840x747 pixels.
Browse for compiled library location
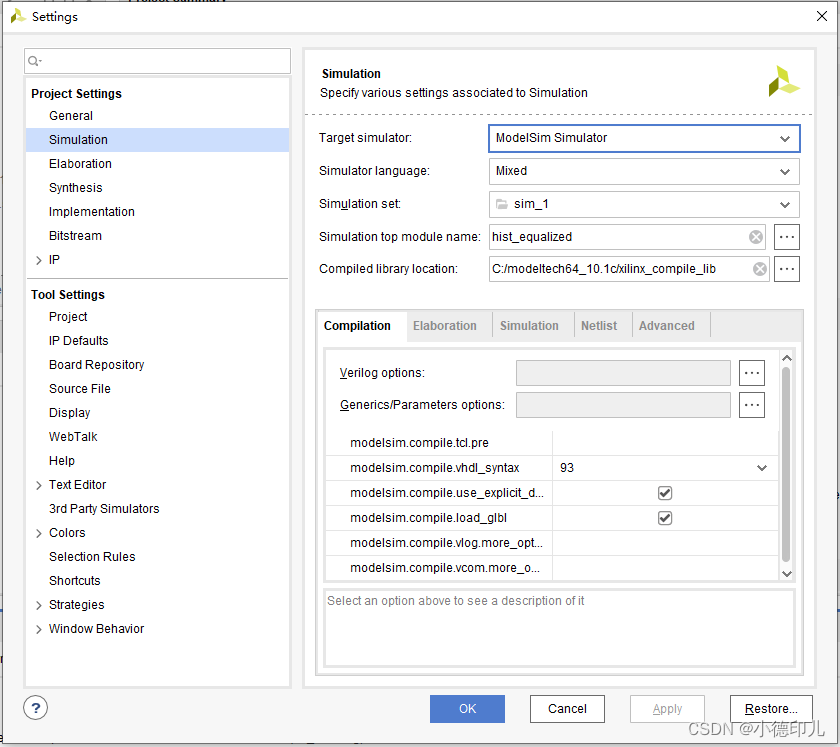click(x=786, y=269)
